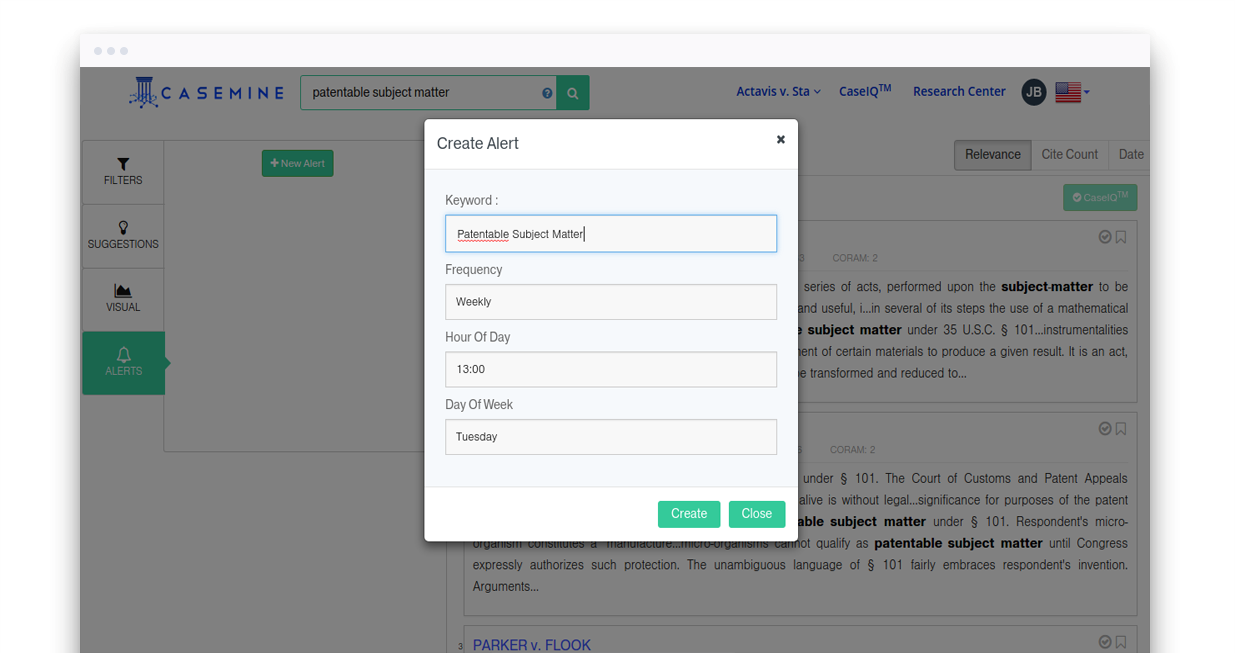Click the CASEMINE logo
The height and width of the screenshot is (653, 1235).
207,92
